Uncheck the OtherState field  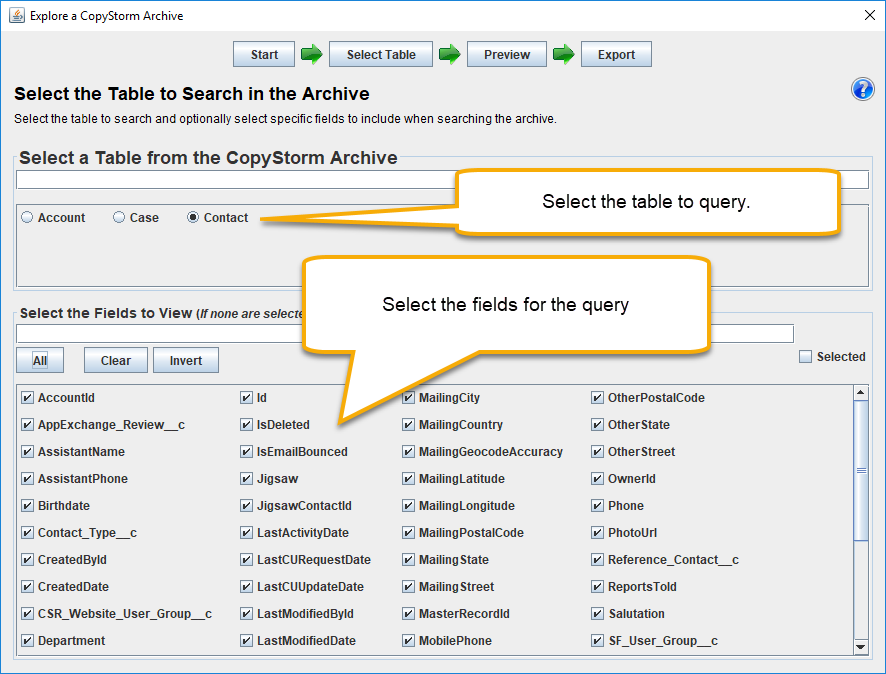(597, 425)
